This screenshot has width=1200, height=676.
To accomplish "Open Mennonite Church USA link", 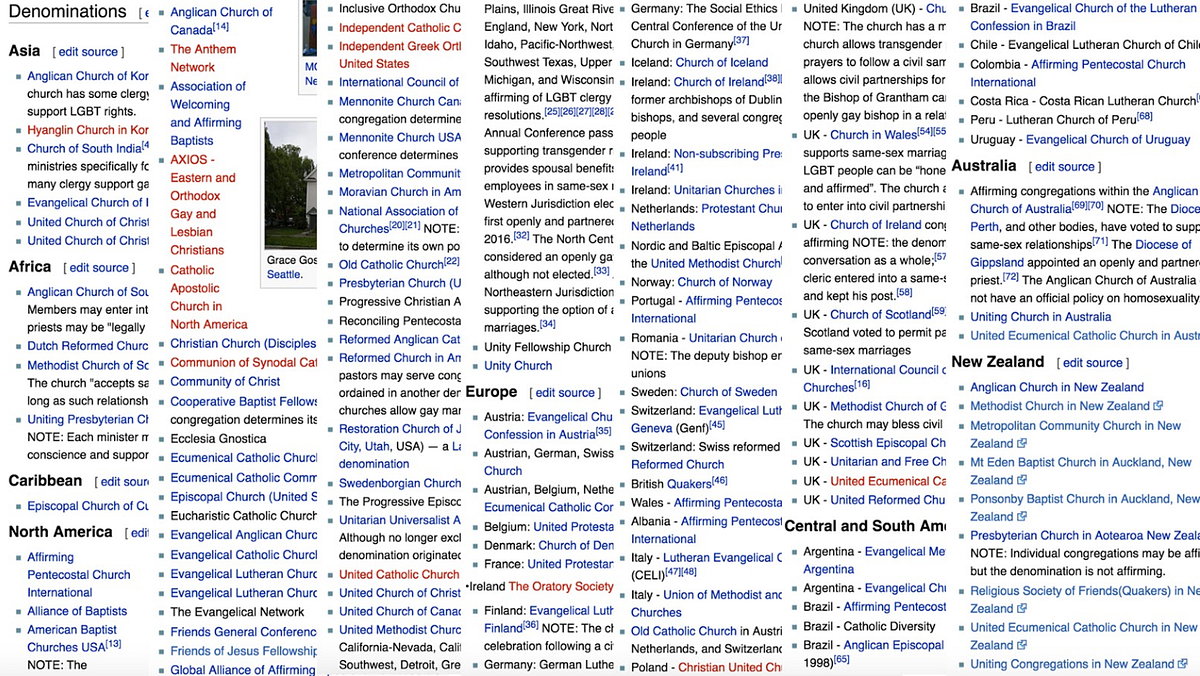I will 400,137.
